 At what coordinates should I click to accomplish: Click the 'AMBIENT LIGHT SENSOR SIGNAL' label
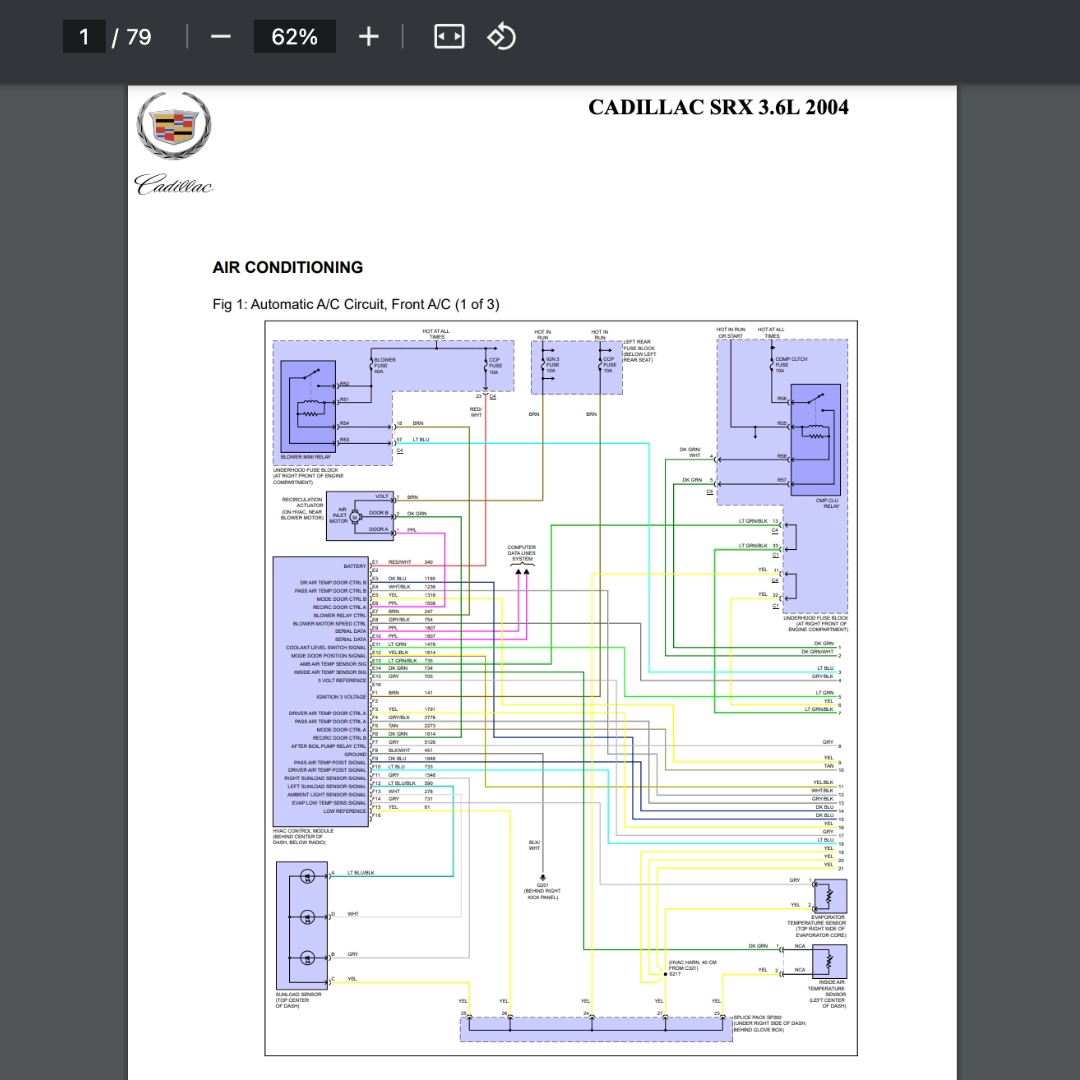(326, 795)
